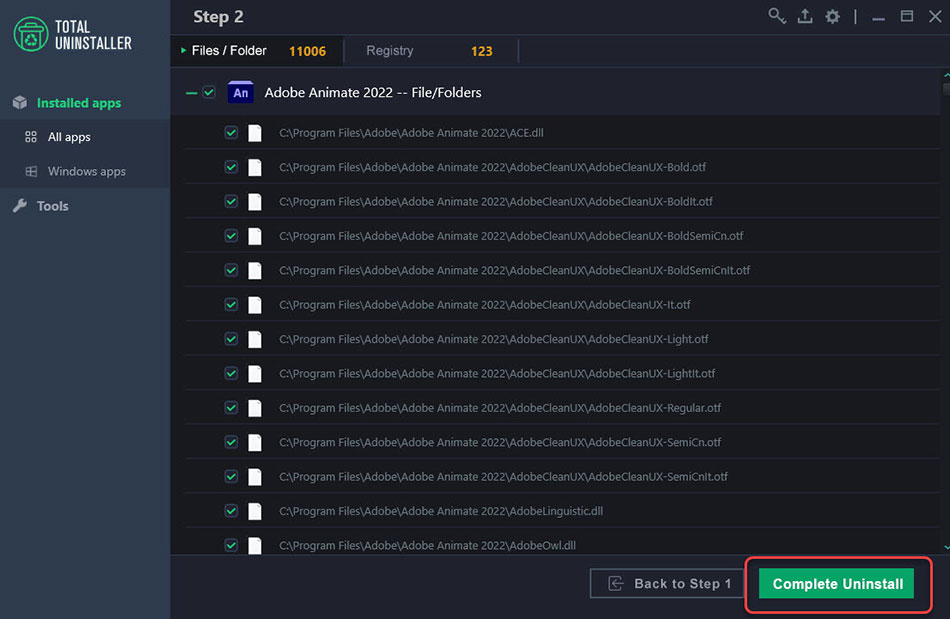Image resolution: width=950 pixels, height=619 pixels.
Task: Open settings gear icon
Action: point(832,16)
